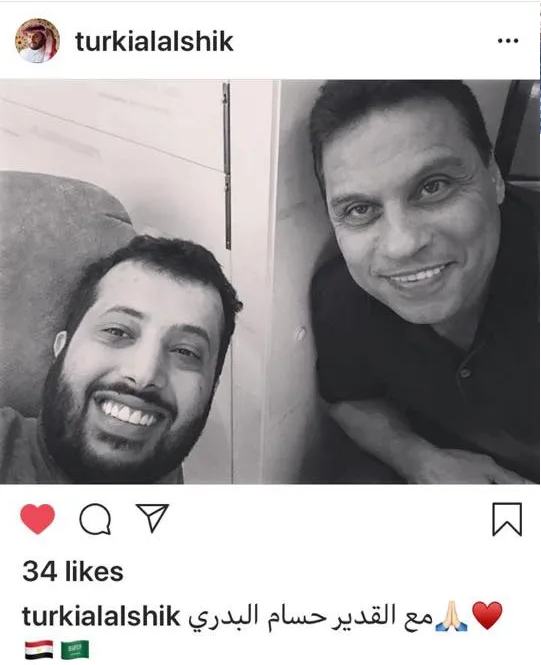This screenshot has height=665, width=541.
Task: Save post with bookmark icon
Action: point(507,519)
